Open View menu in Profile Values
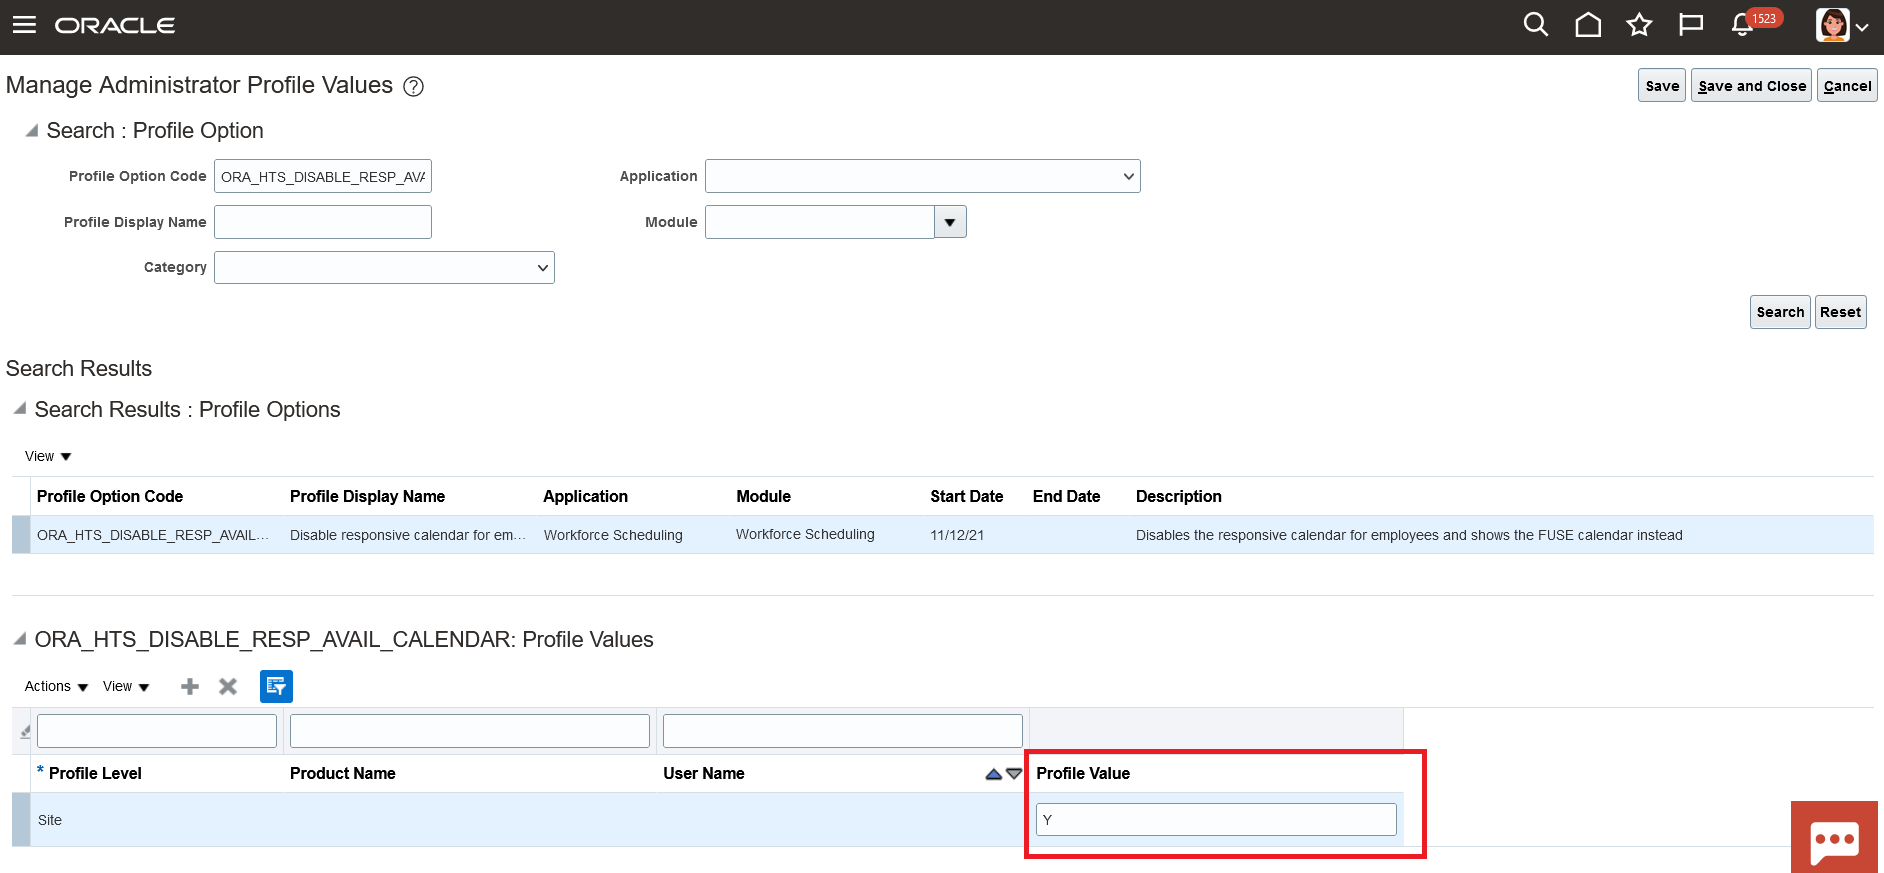Screen dimensions: 1884x873 click(126, 687)
